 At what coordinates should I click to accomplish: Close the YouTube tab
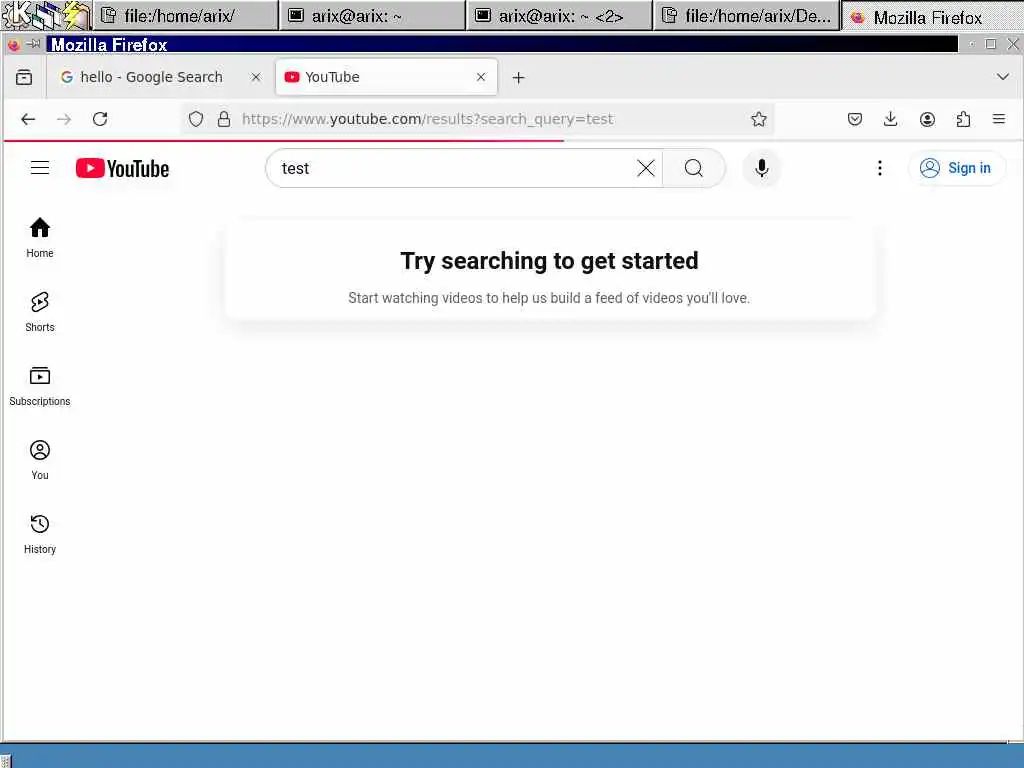tap(481, 77)
